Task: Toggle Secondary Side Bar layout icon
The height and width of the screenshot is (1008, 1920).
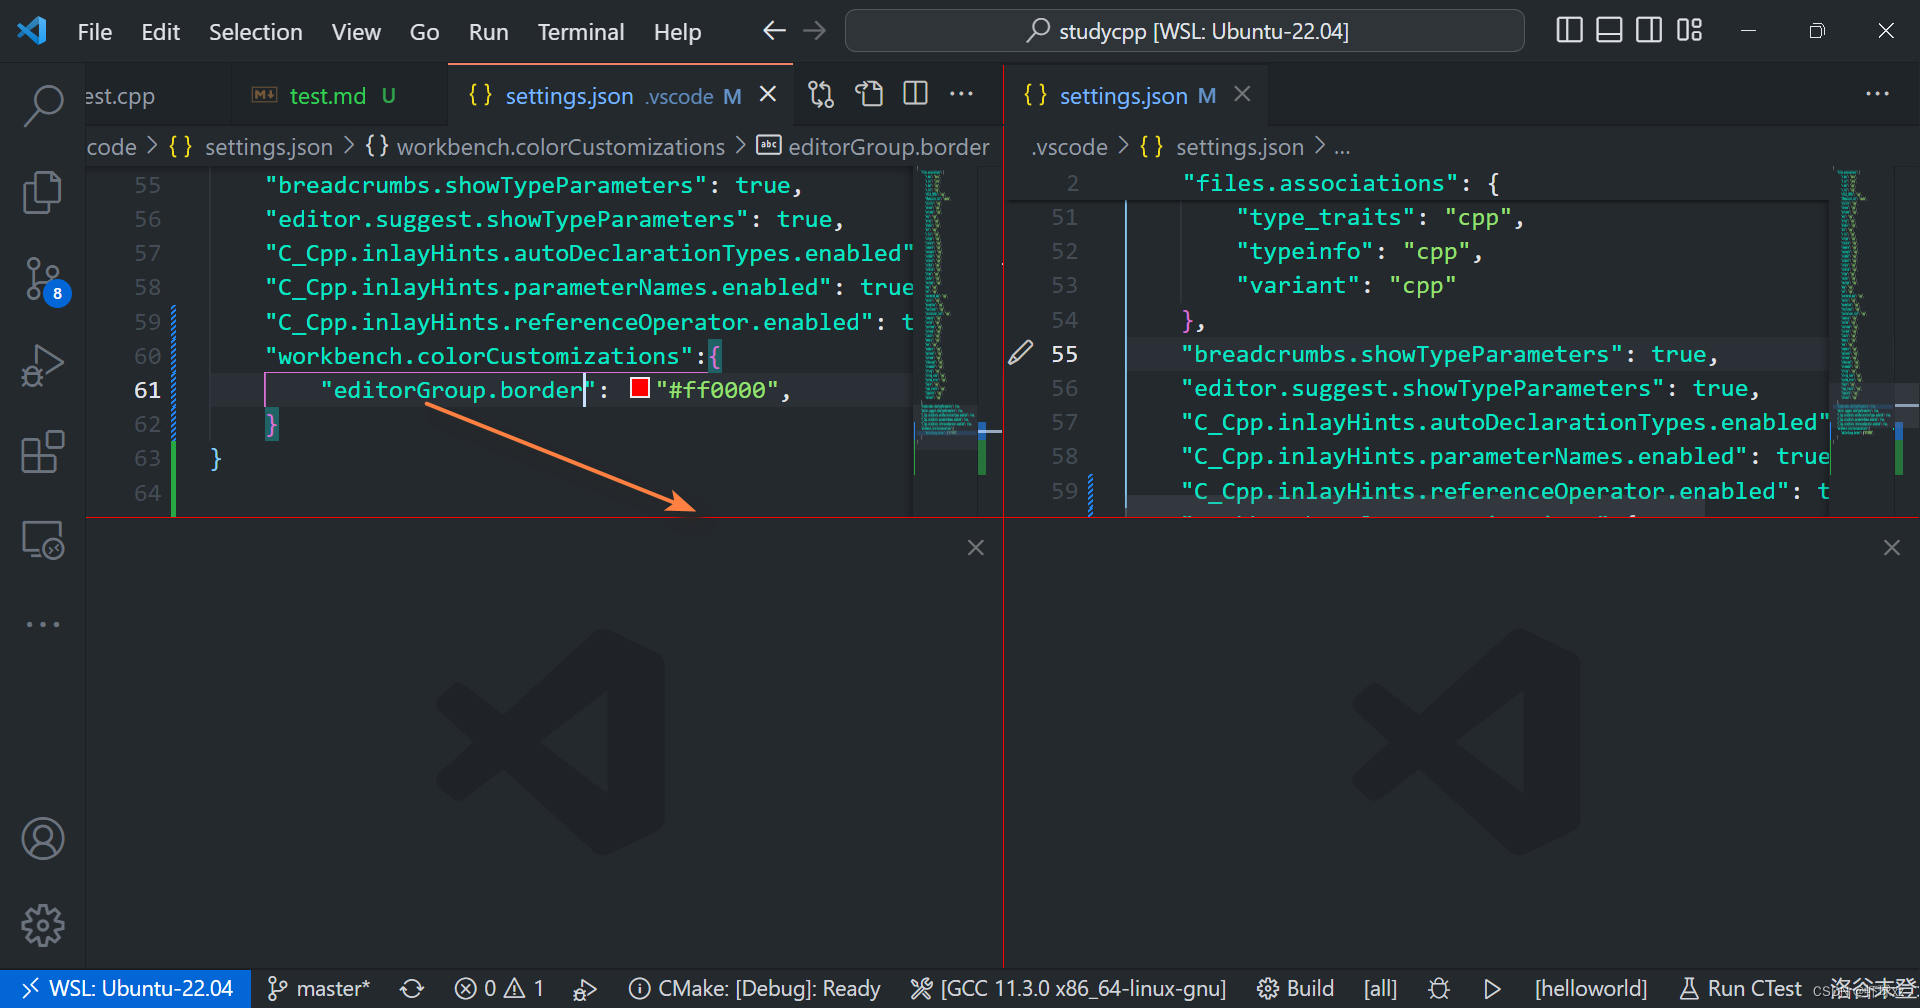Action: pyautogui.click(x=1649, y=31)
